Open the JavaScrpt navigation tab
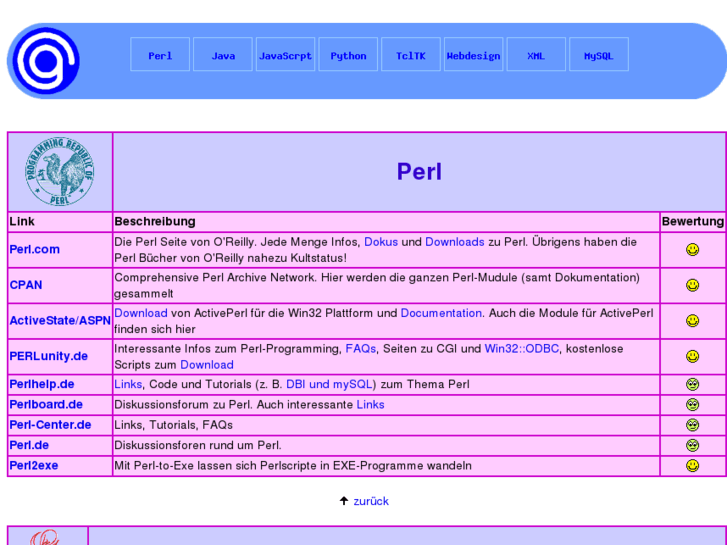 (x=285, y=54)
